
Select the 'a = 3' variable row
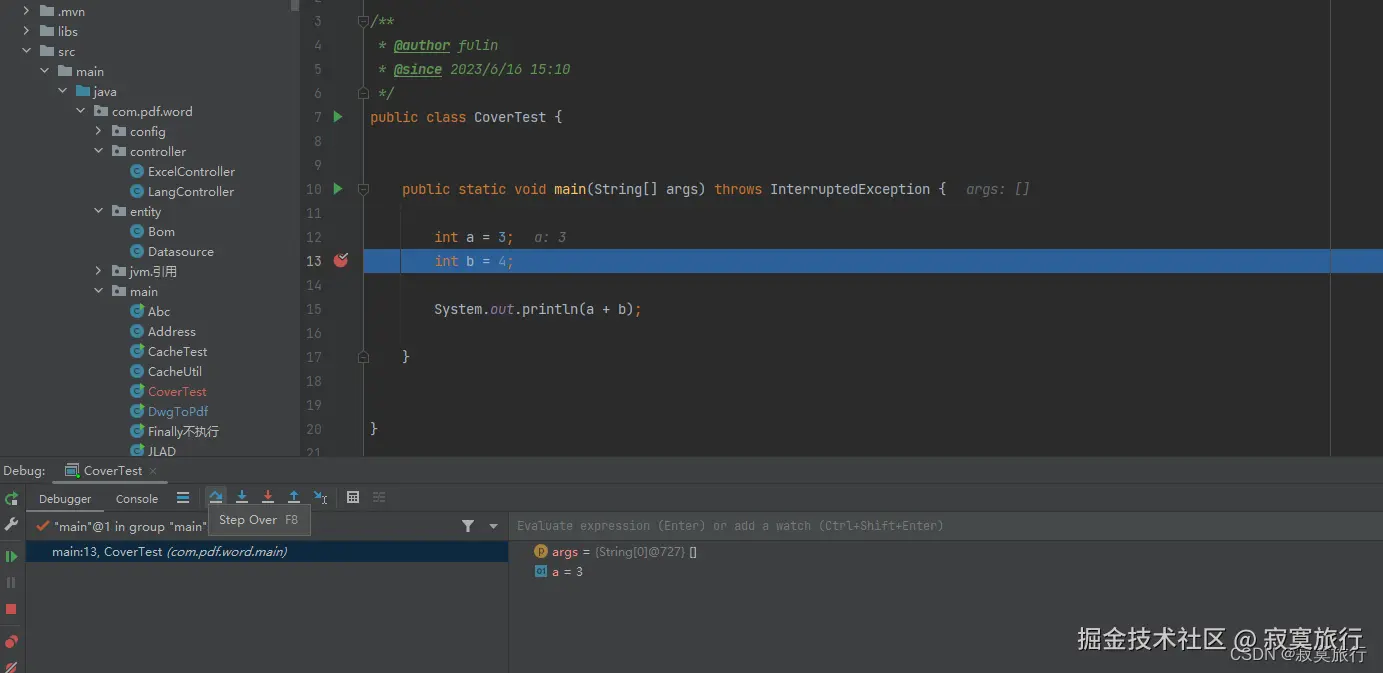[567, 572]
